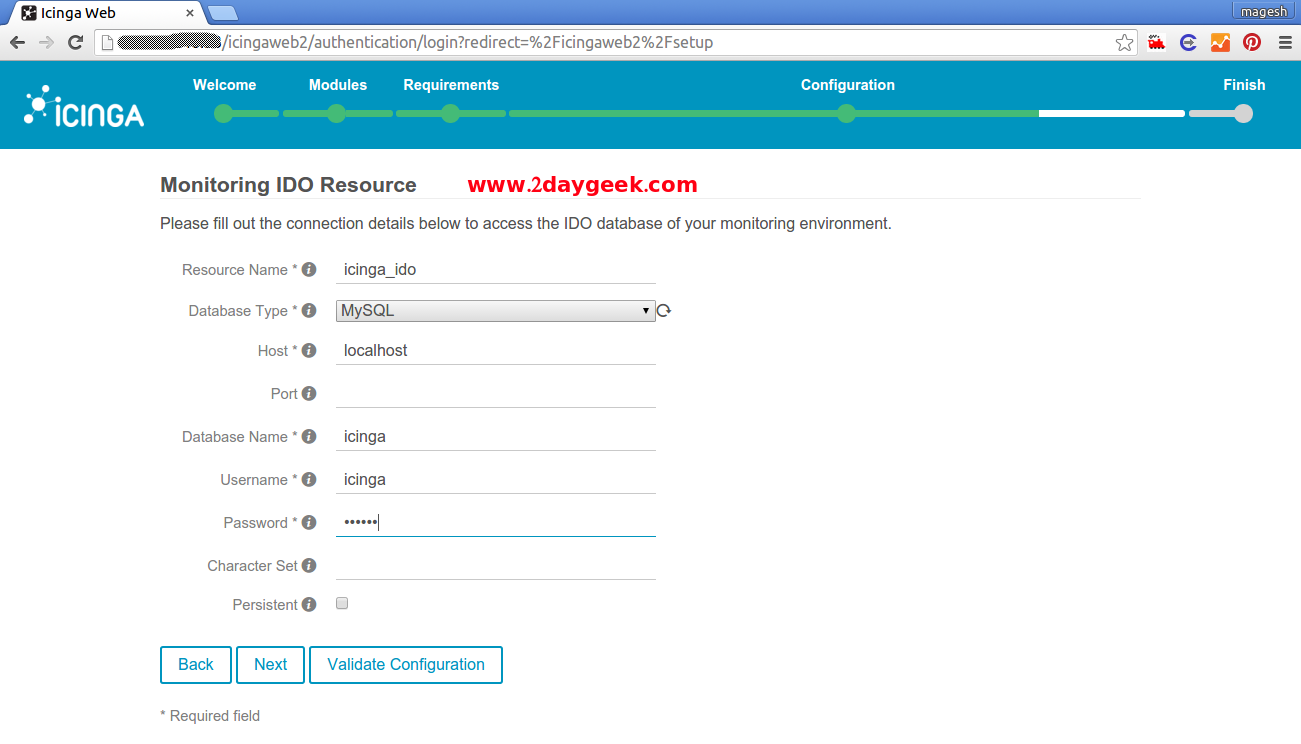Click the empty Port input field

496,394
